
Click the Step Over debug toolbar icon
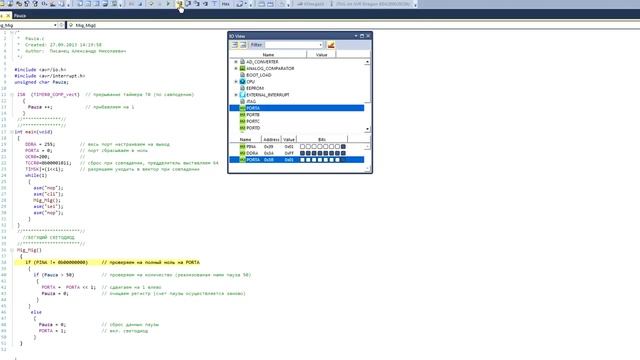click(188, 4)
